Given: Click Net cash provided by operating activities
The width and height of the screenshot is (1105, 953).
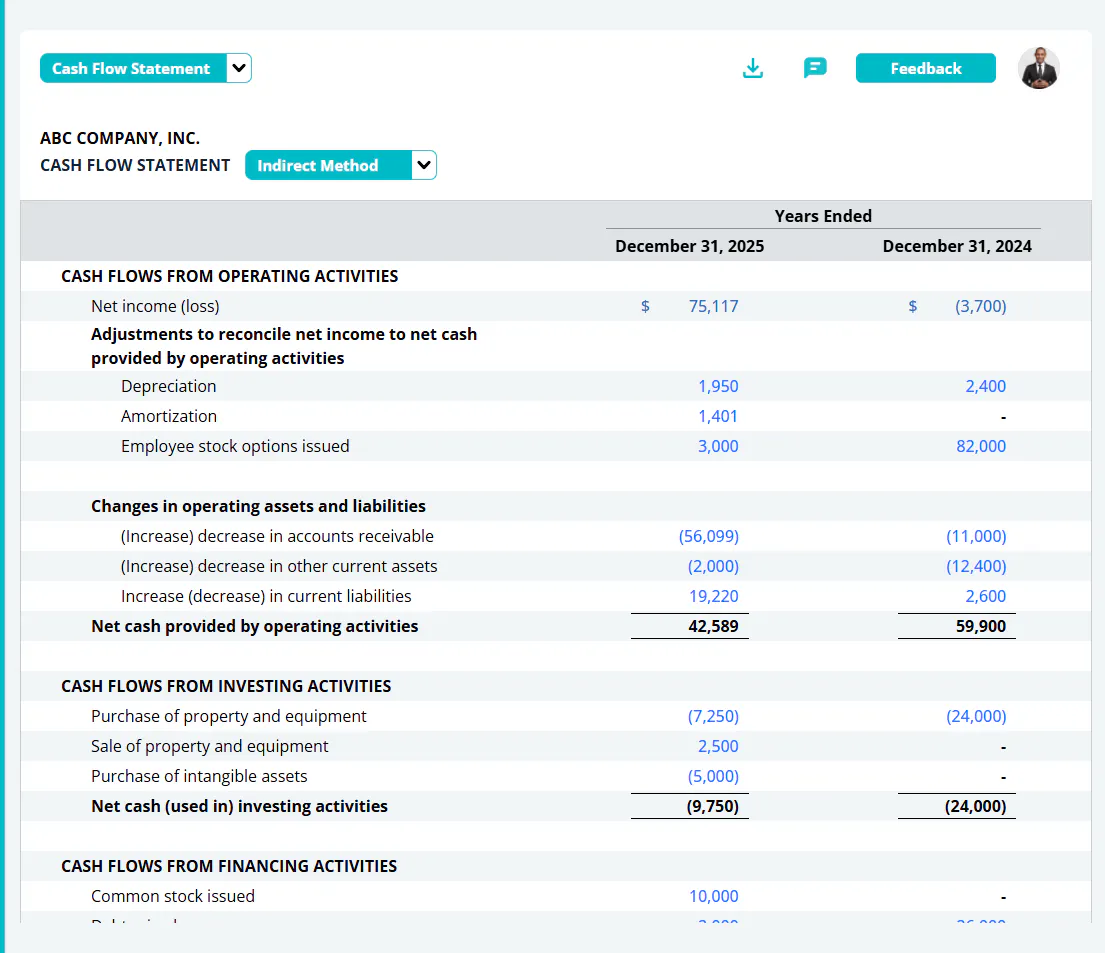Looking at the screenshot, I should (x=254, y=627).
